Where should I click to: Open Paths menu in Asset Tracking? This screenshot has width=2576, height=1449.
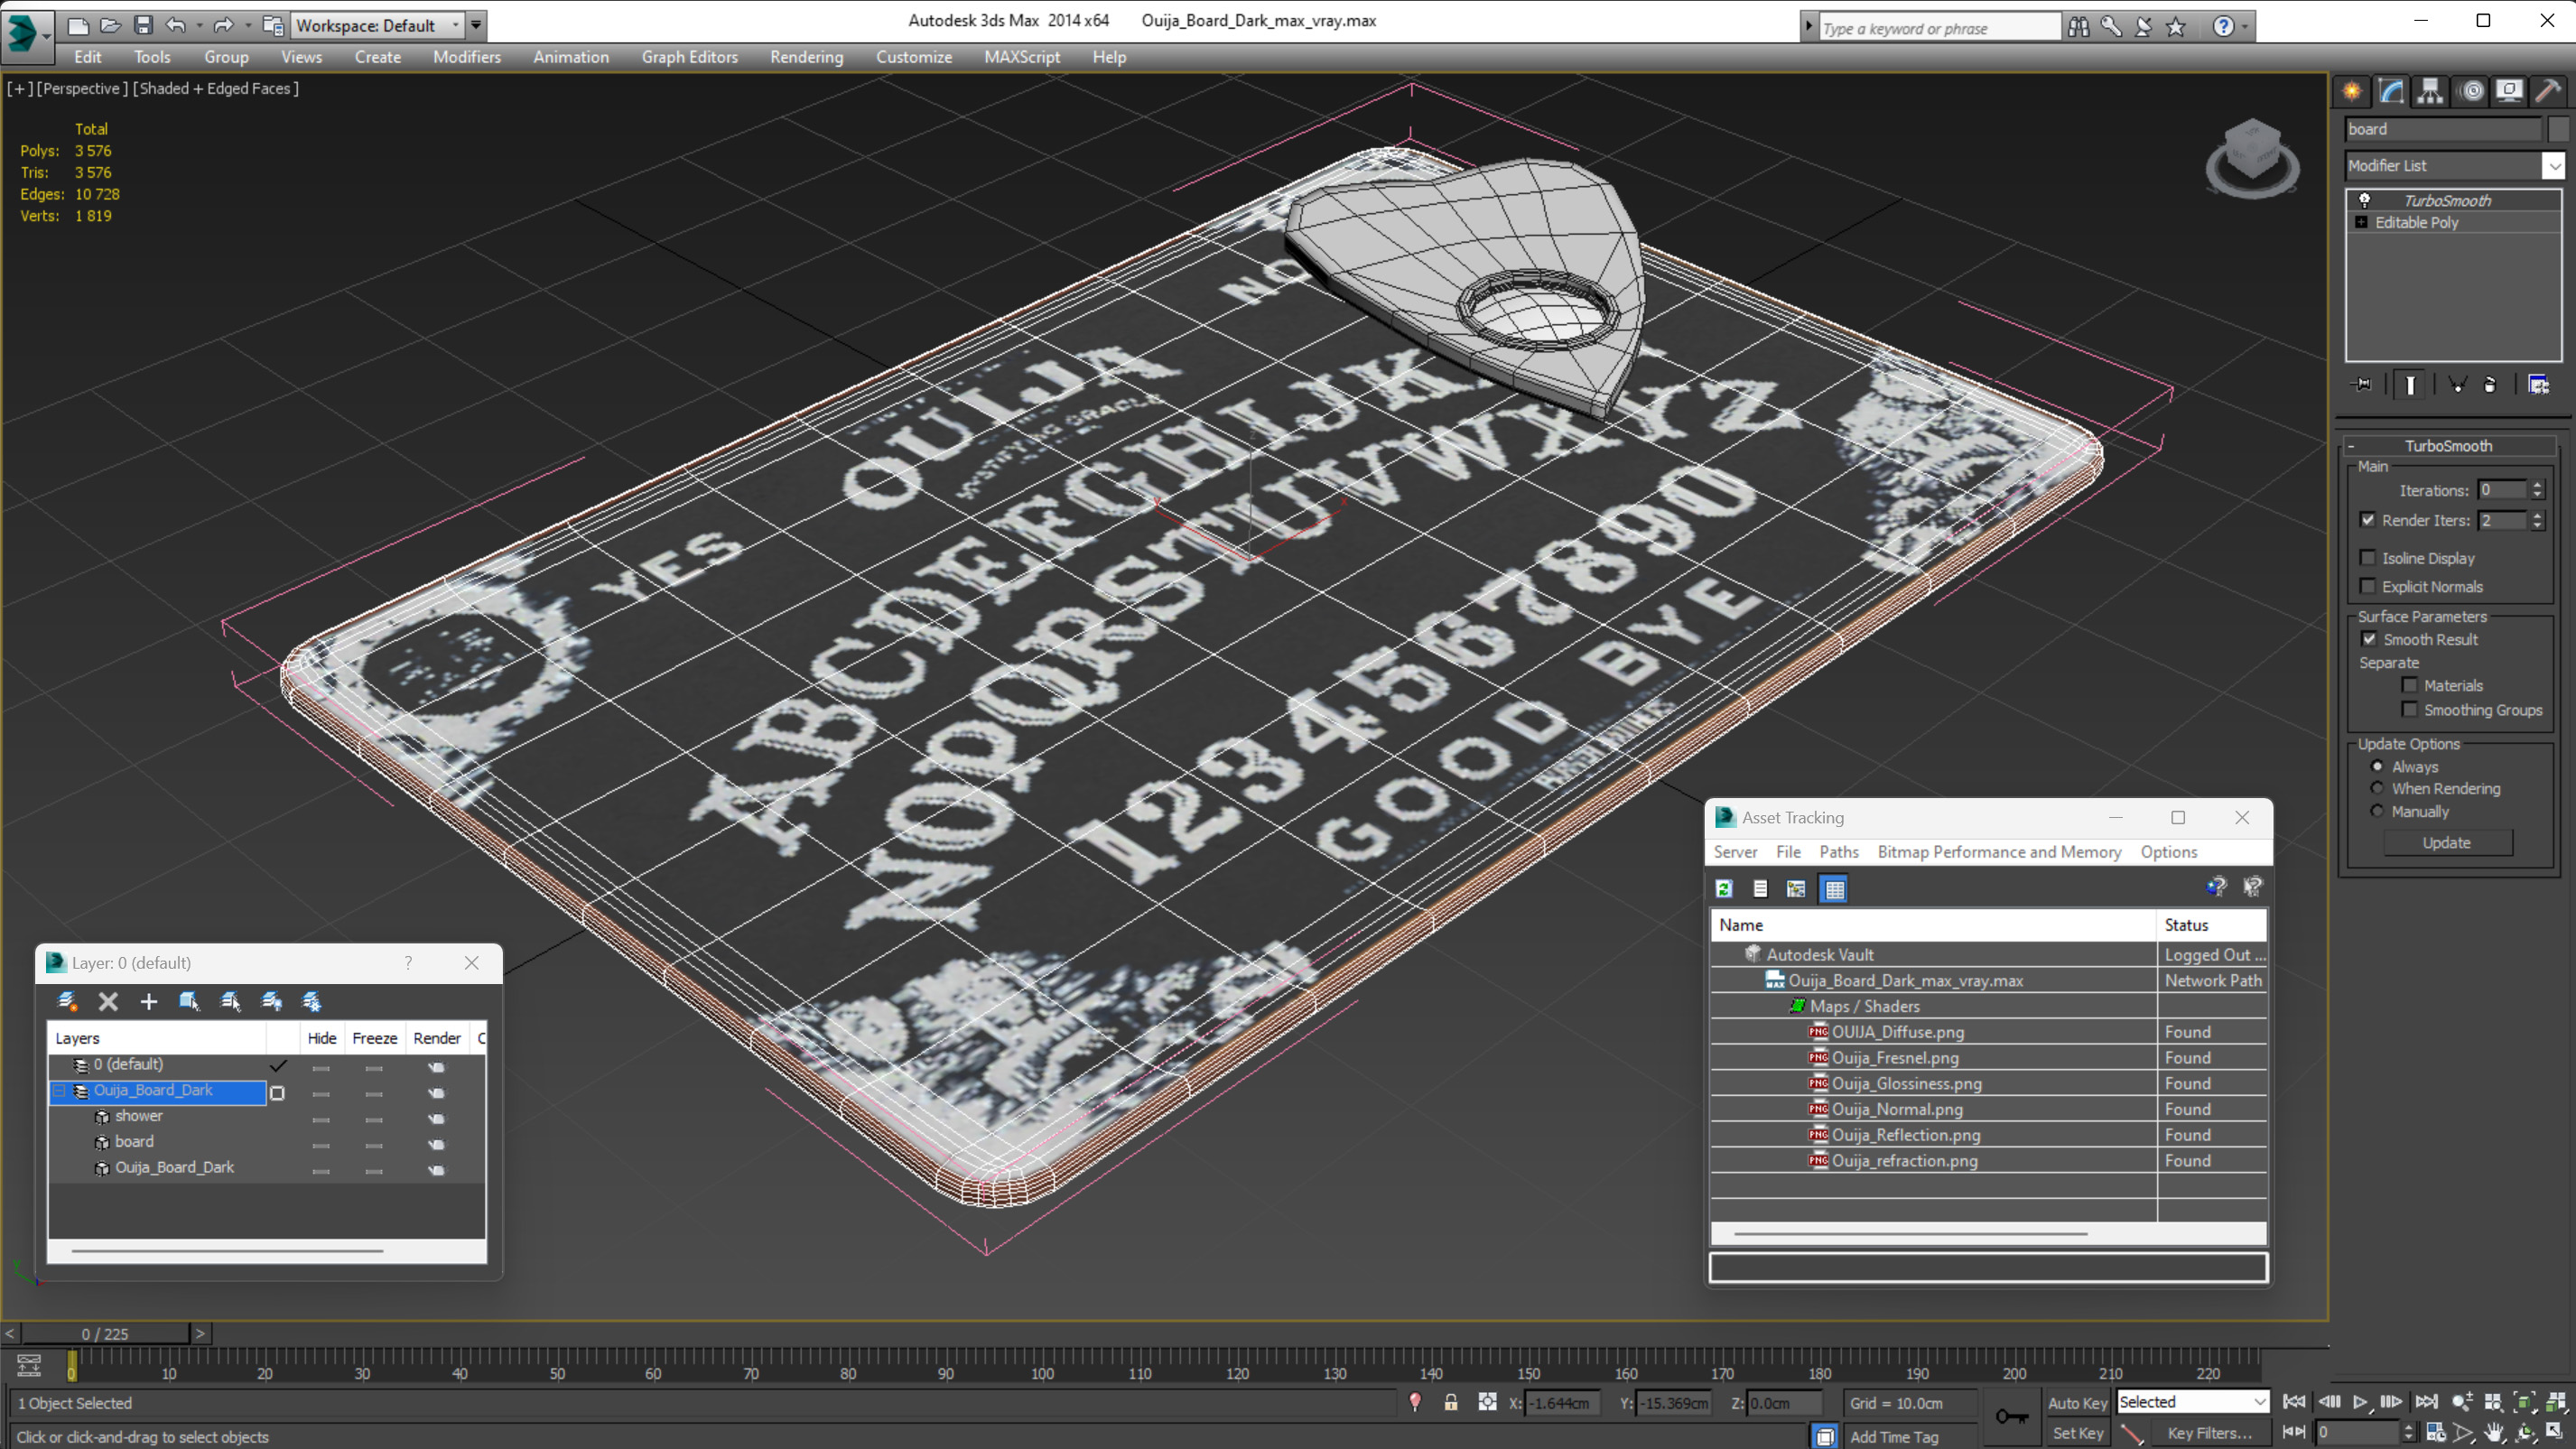point(1838,851)
